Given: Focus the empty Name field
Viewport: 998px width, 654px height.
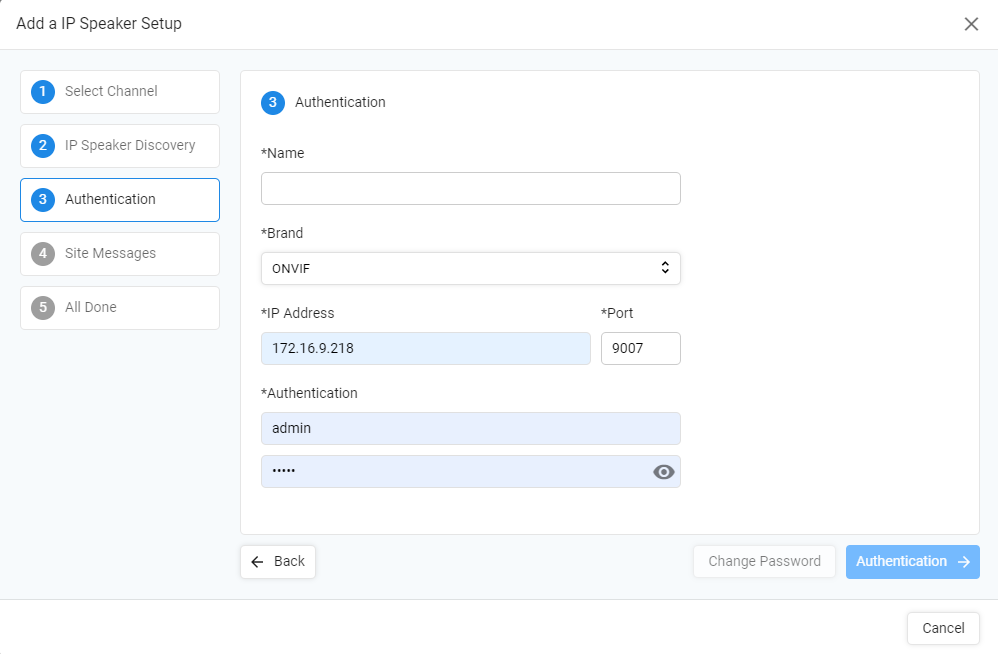Looking at the screenshot, I should [x=470, y=188].
